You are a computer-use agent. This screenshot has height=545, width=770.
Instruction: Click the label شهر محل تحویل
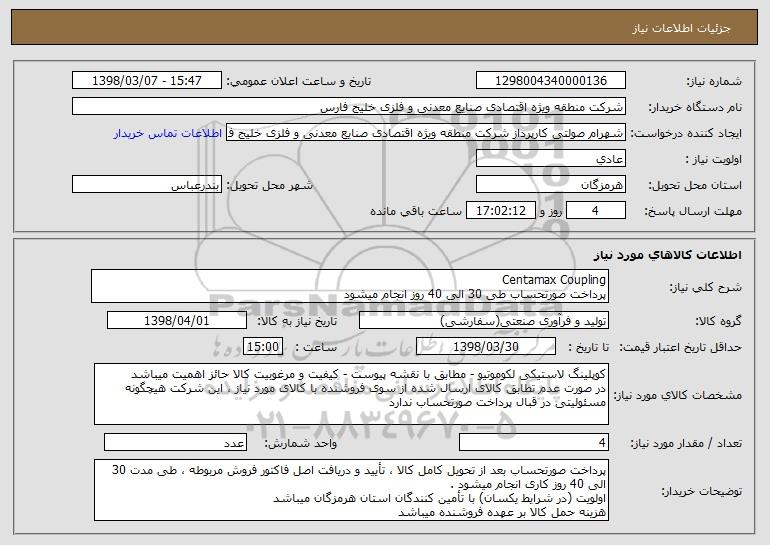click(x=269, y=185)
